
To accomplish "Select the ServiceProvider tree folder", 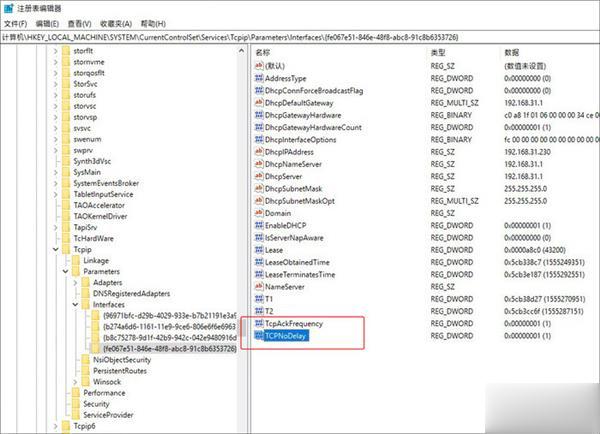I will [108, 415].
